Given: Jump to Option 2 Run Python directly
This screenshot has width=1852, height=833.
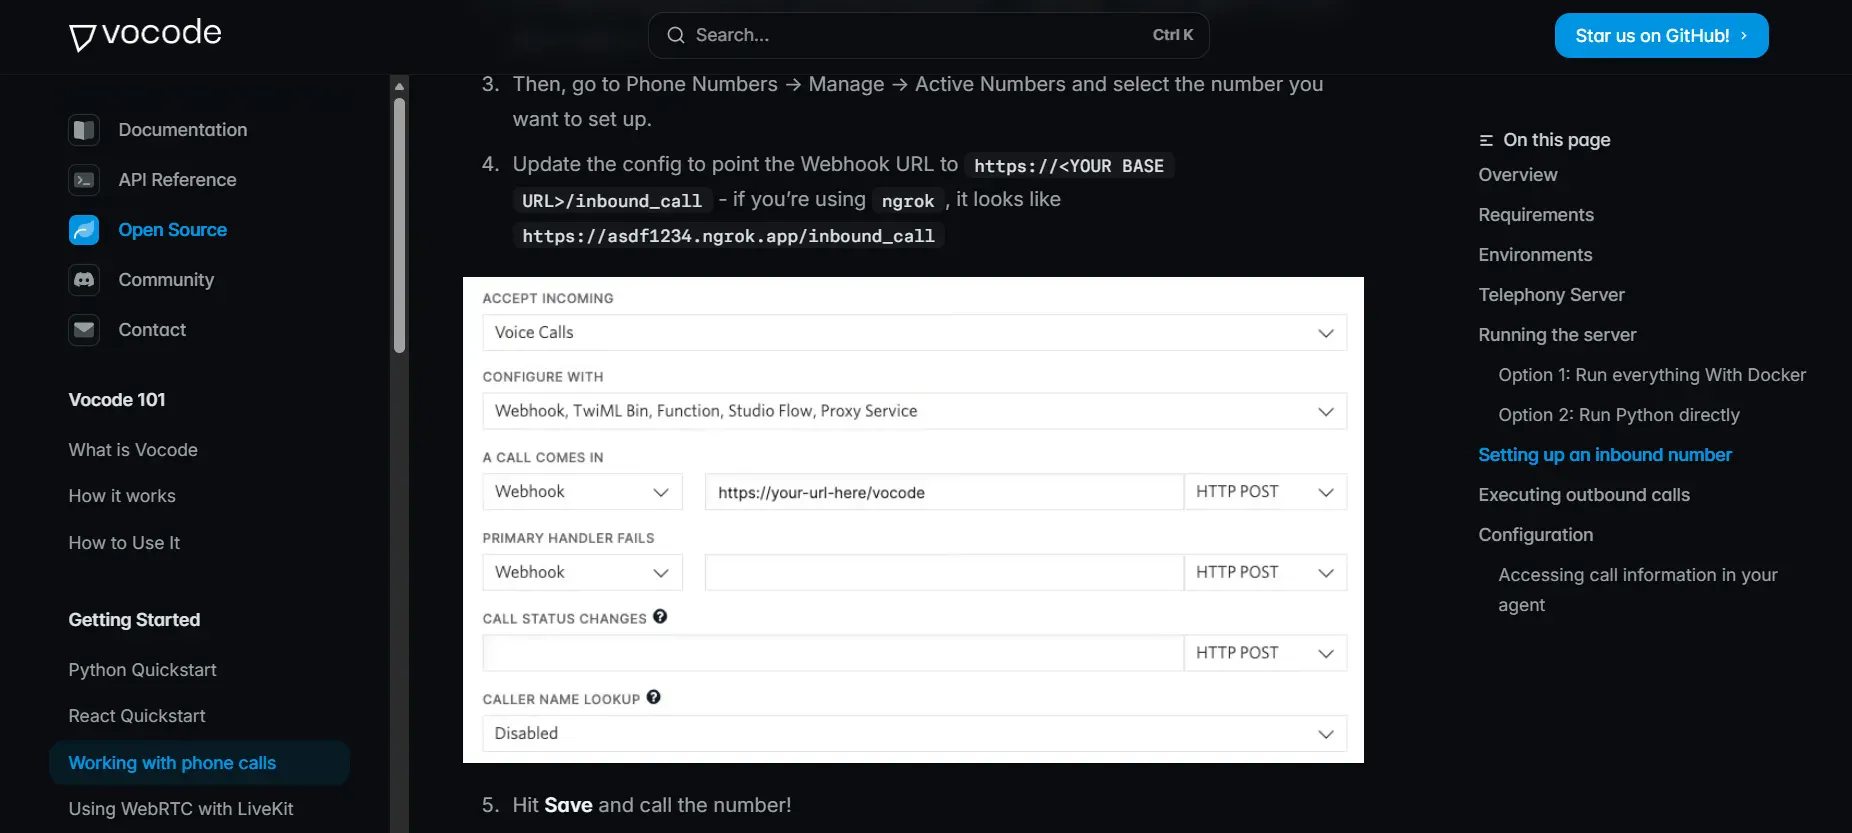Looking at the screenshot, I should coord(1619,415).
